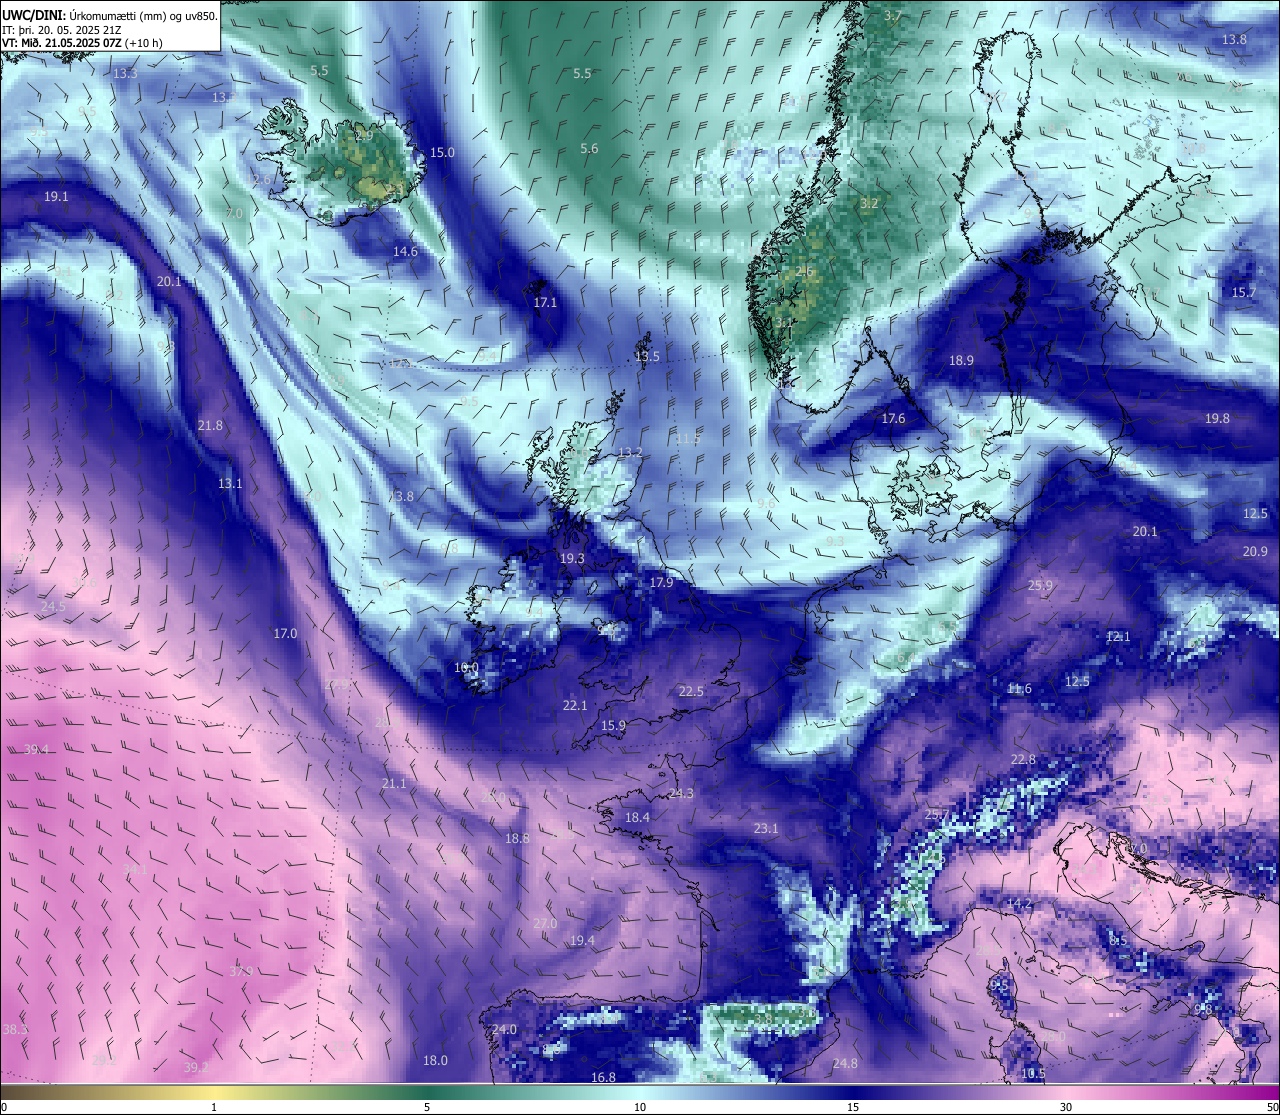The height and width of the screenshot is (1115, 1280).
Task: Select the 16.8 value label
Action: tap(603, 1078)
